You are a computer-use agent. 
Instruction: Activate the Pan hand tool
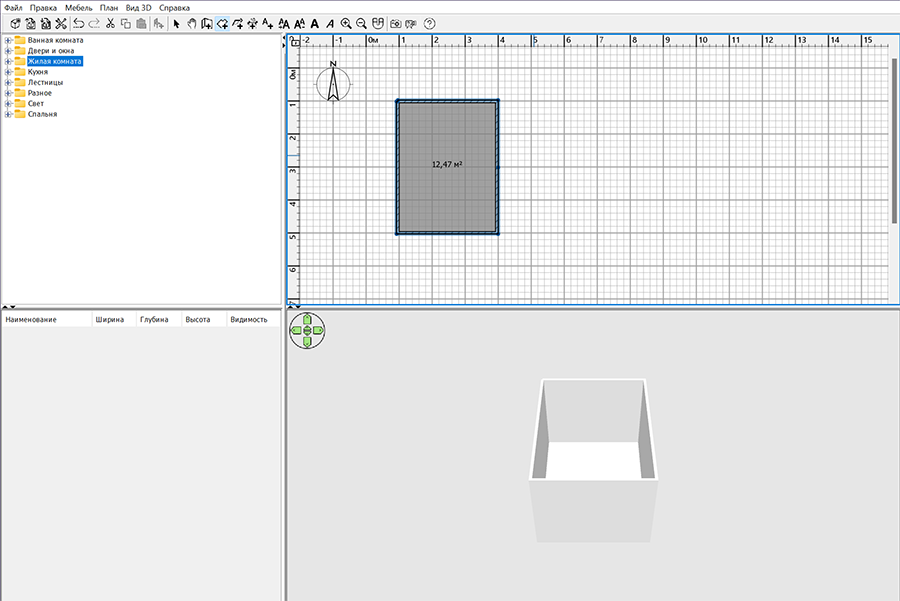point(192,24)
